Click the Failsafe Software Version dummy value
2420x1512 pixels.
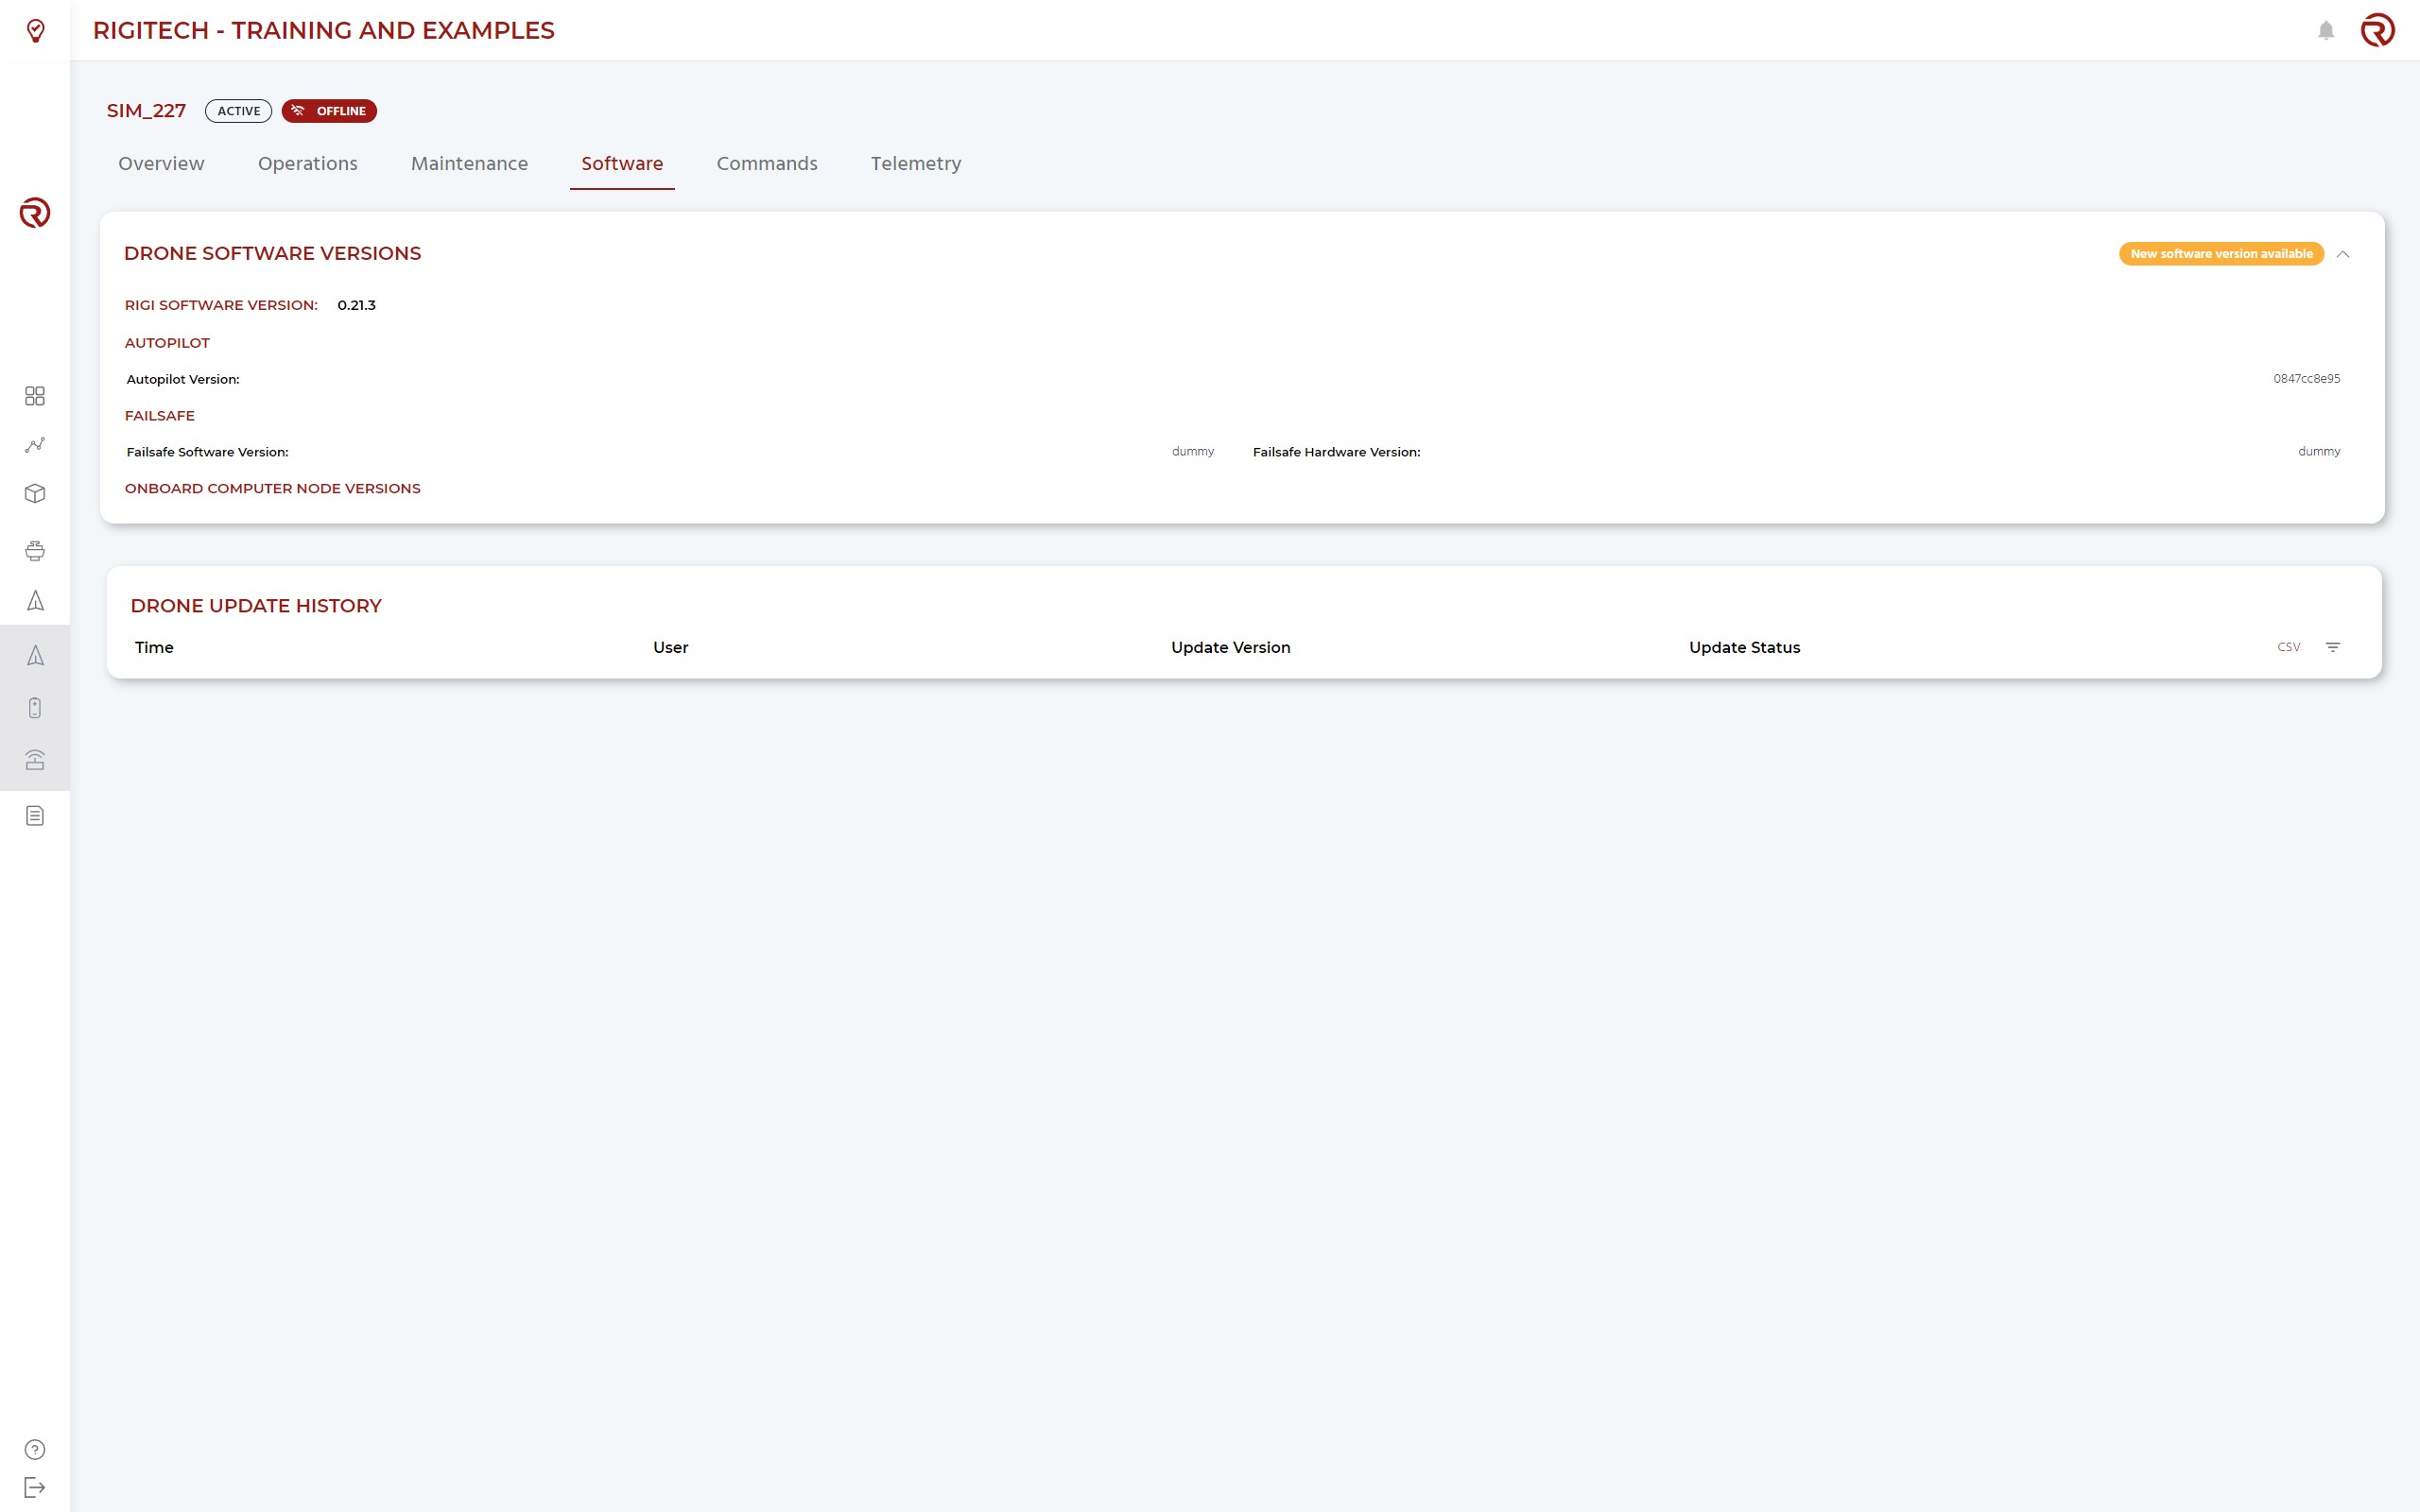pyautogui.click(x=1192, y=452)
